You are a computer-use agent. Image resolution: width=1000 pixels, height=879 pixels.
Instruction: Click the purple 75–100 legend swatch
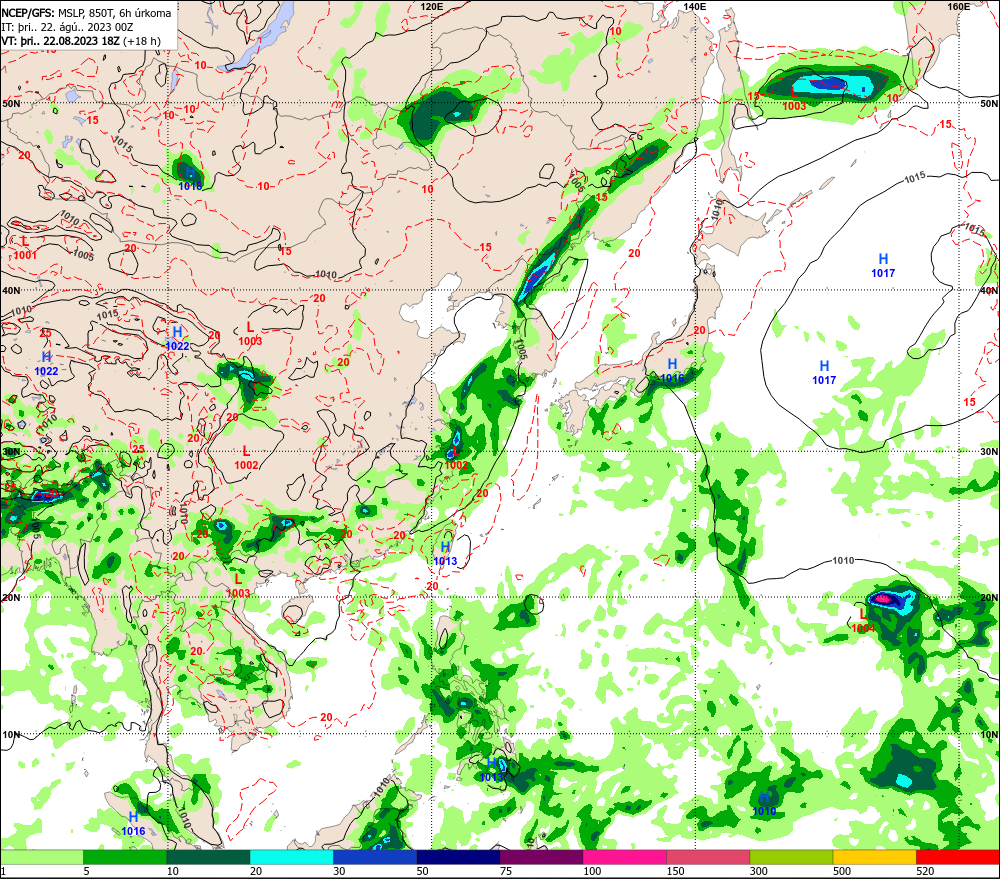541,857
